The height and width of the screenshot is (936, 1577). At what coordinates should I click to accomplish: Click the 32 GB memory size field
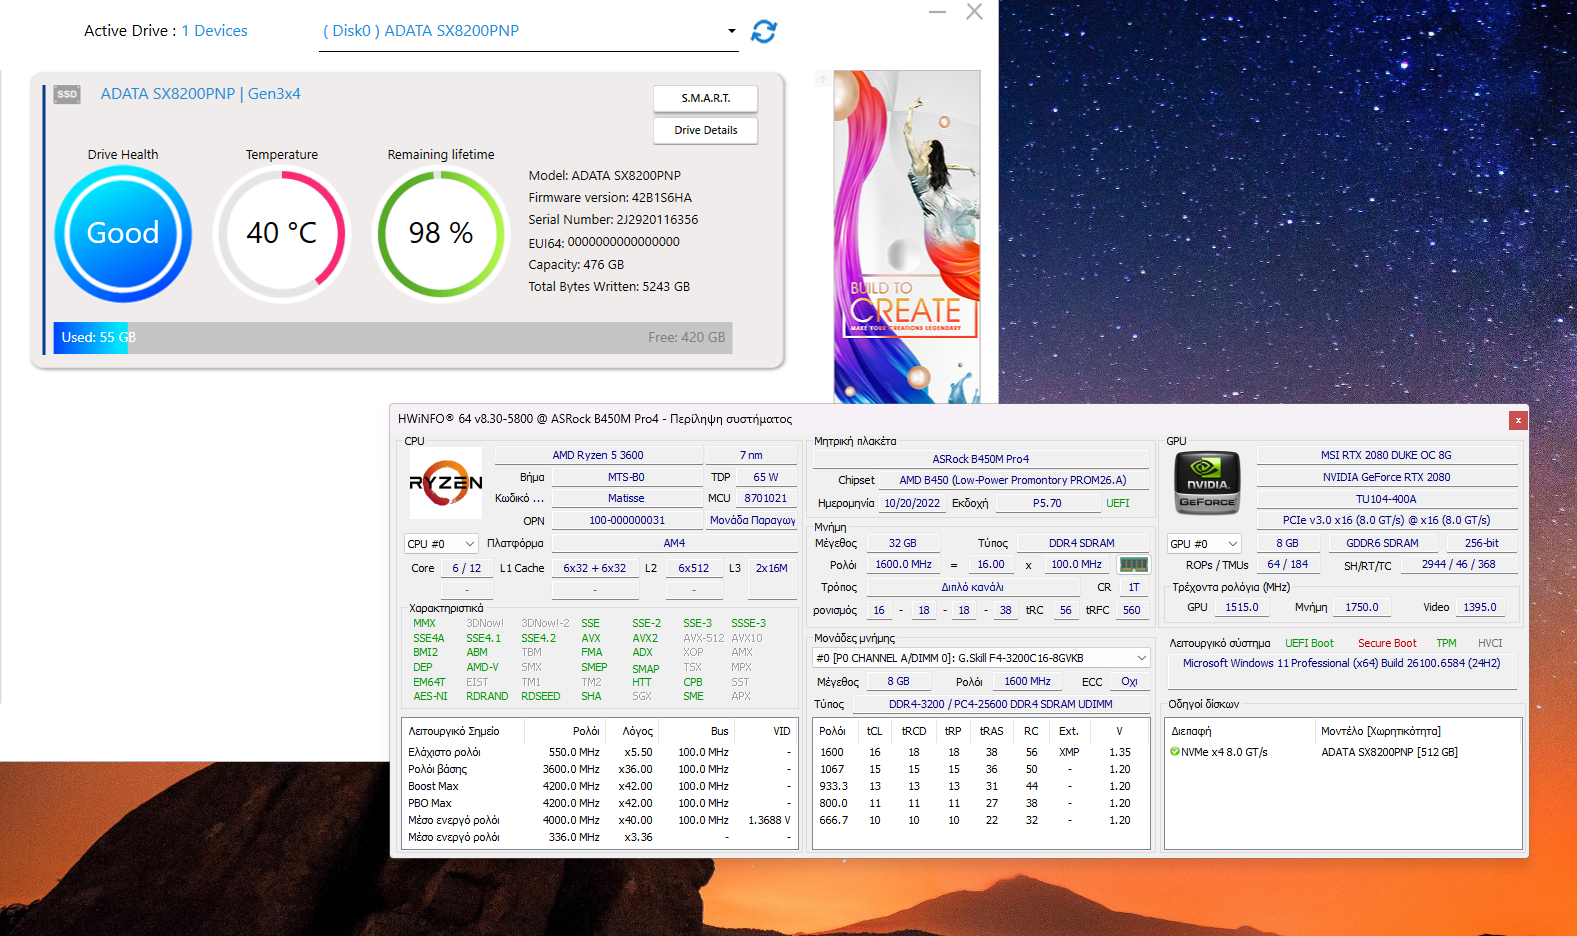coord(902,543)
